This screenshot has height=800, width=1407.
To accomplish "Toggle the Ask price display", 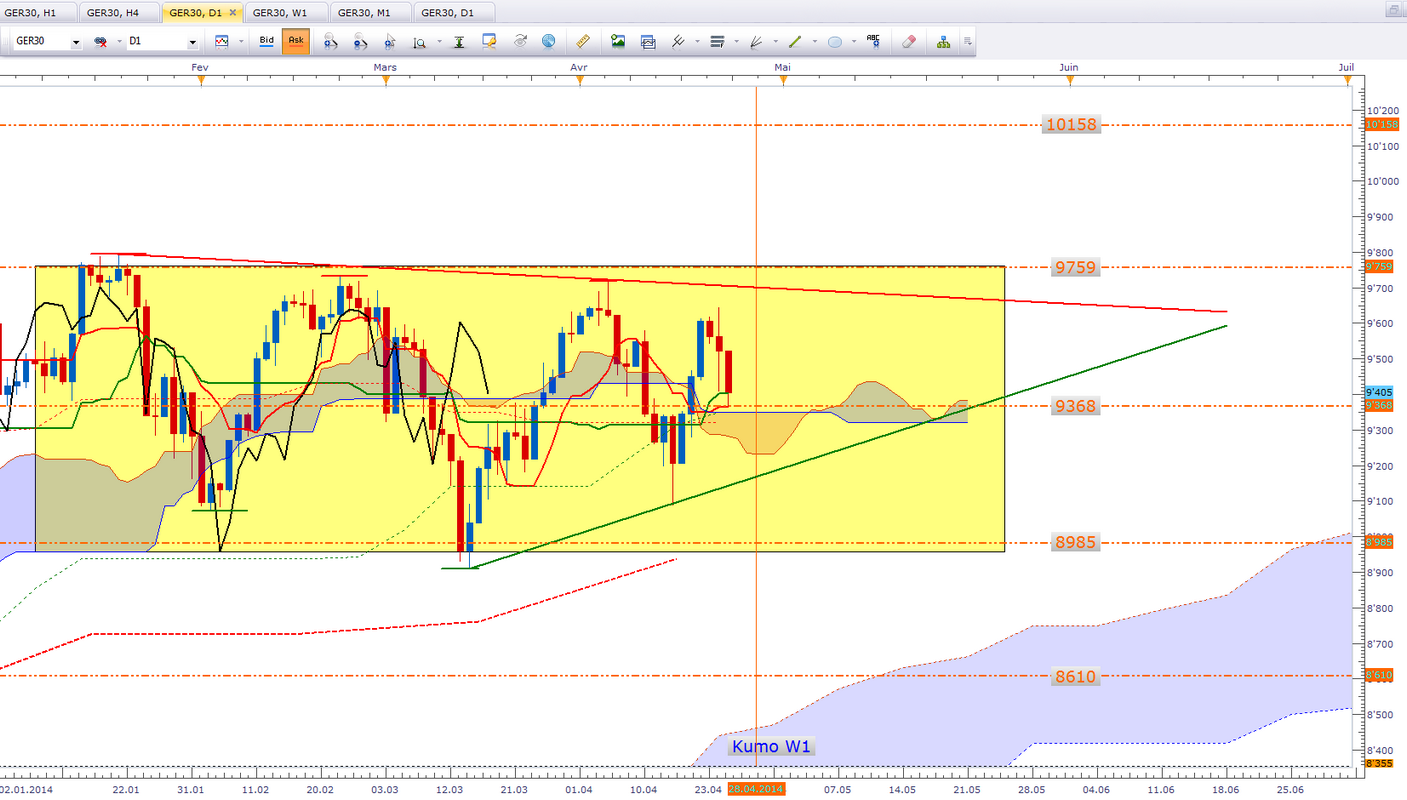I will (295, 42).
